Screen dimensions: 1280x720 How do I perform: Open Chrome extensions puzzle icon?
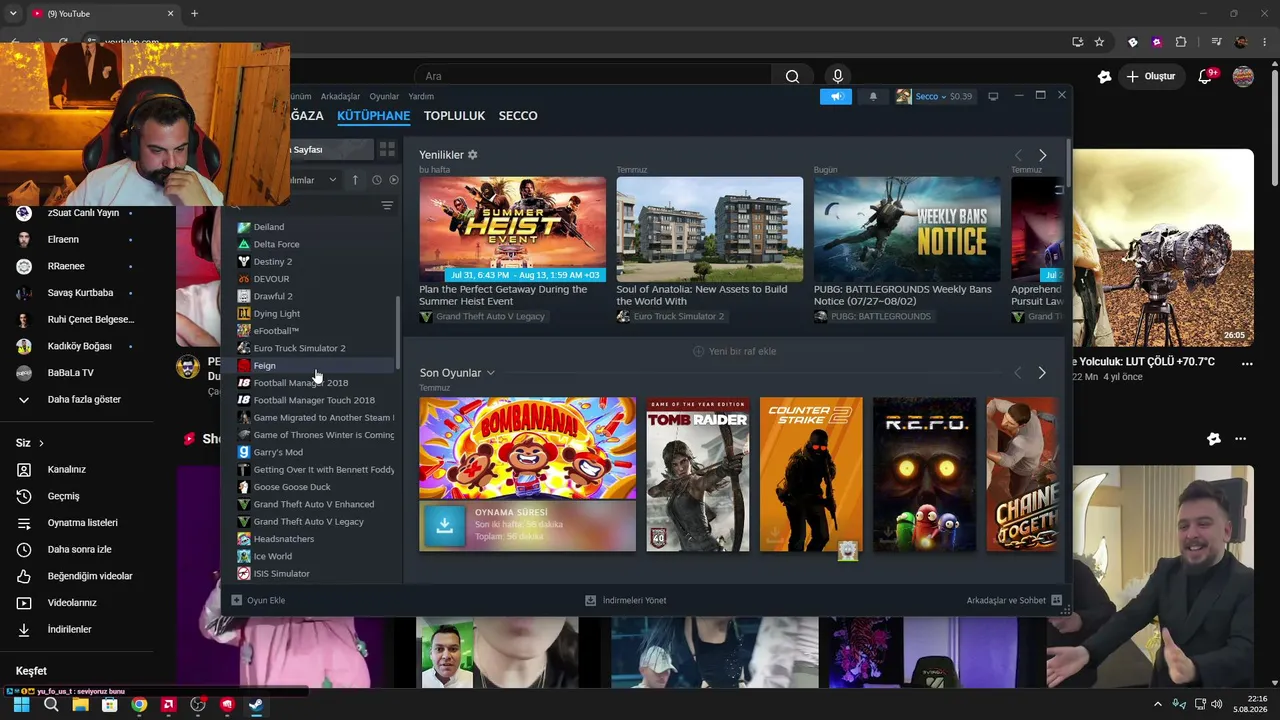pyautogui.click(x=1181, y=42)
